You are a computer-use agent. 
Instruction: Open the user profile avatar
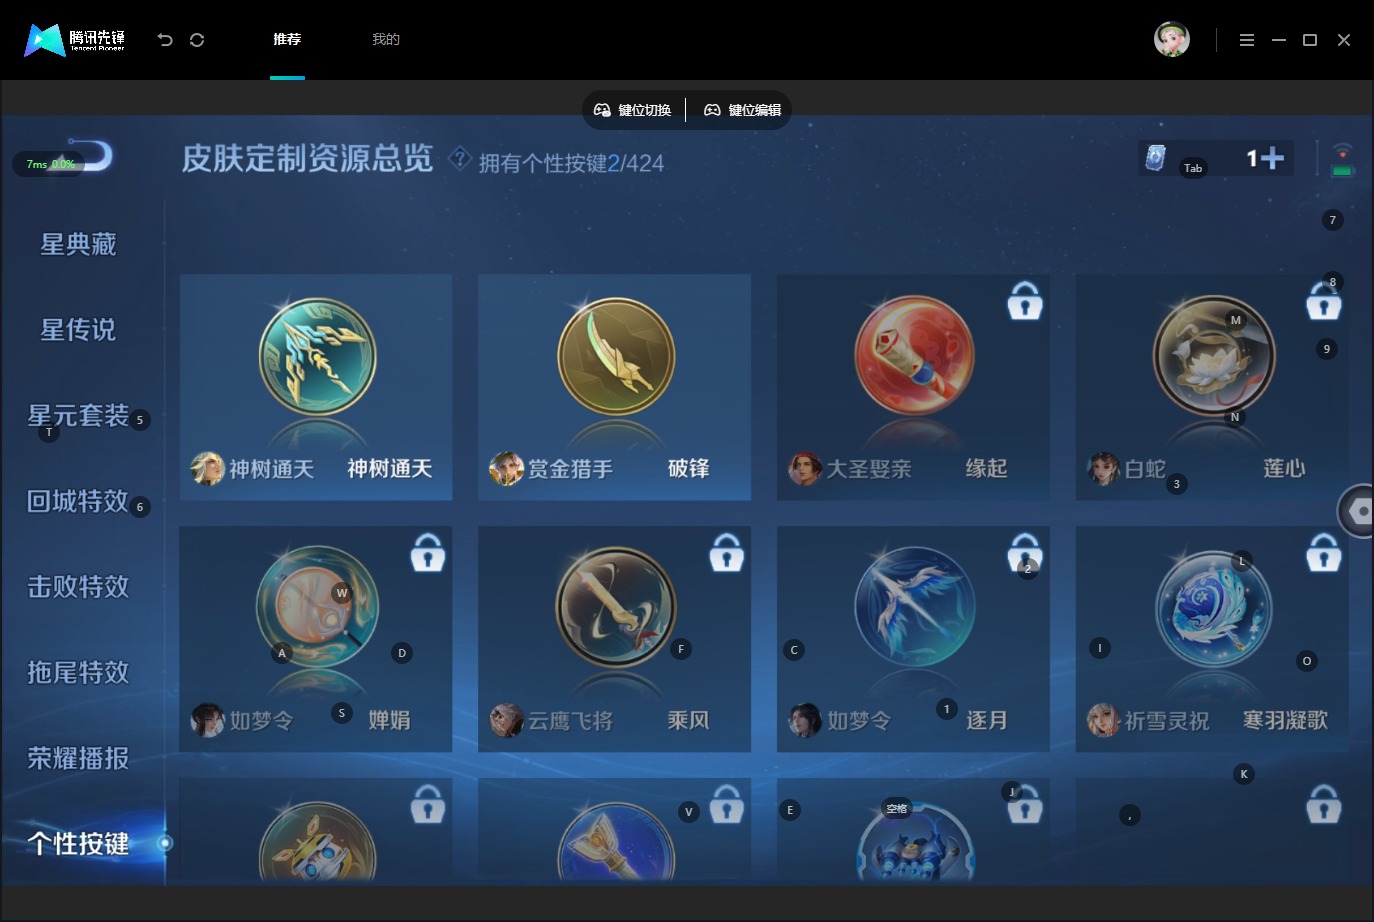(x=1172, y=39)
